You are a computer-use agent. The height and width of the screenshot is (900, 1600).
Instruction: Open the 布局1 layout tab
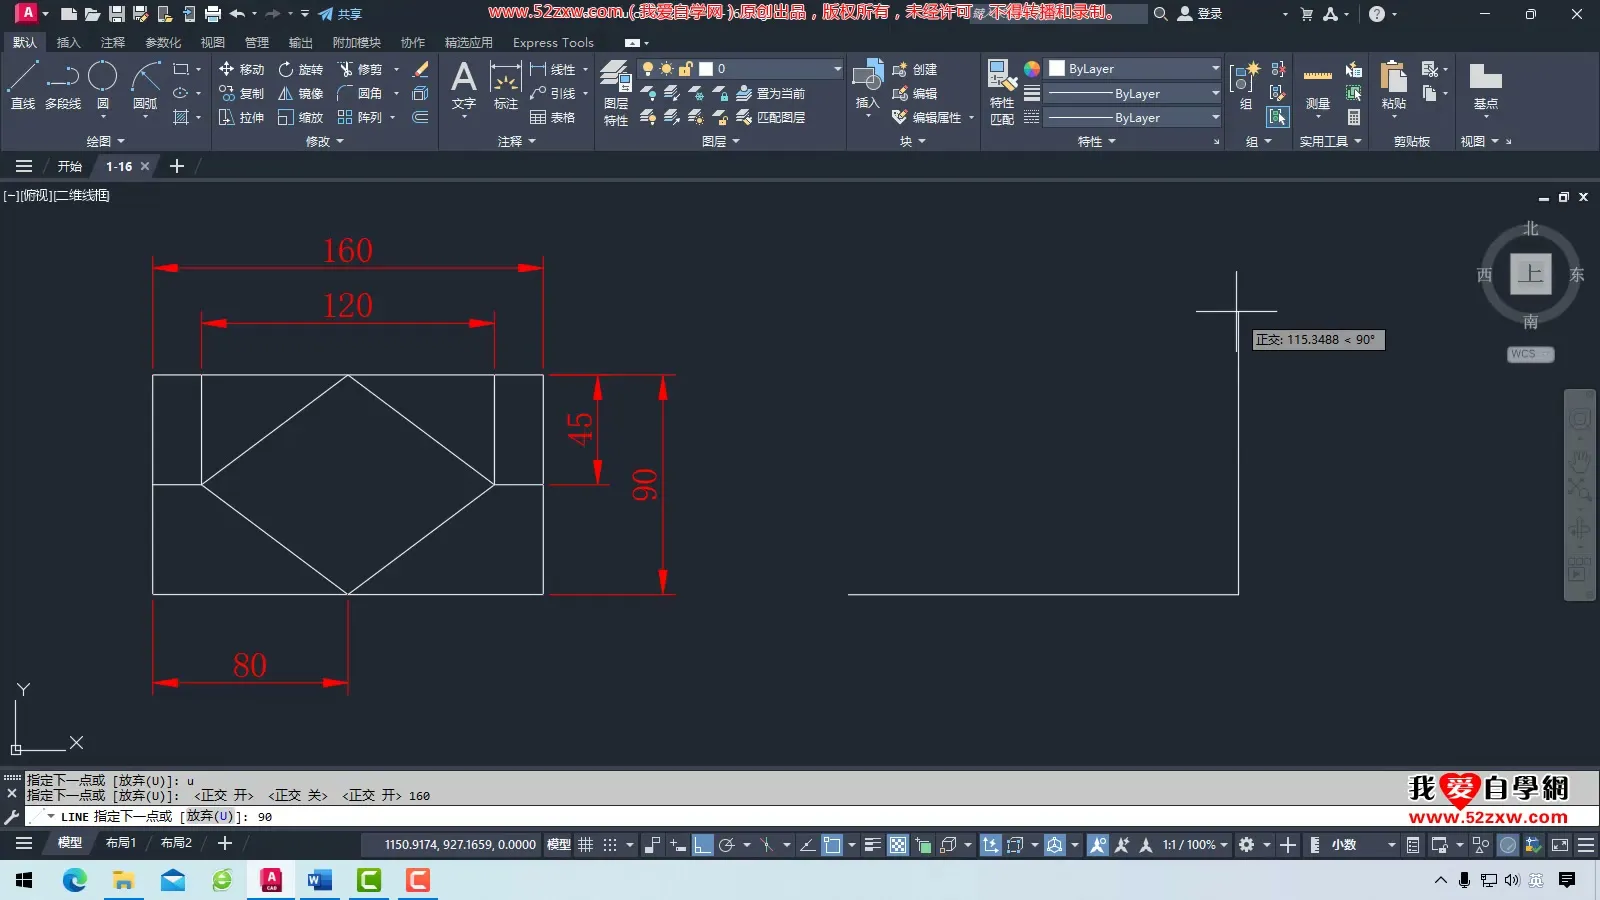(120, 843)
